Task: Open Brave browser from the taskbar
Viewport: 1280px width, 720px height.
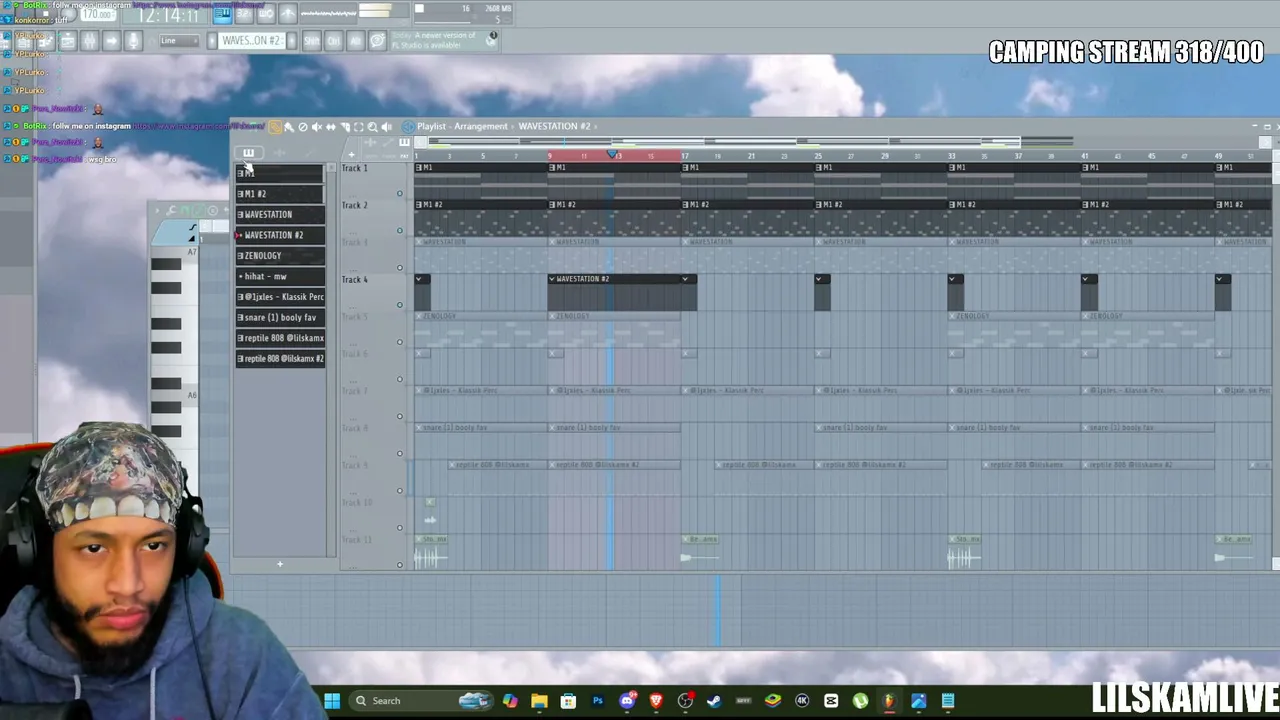Action: tap(656, 701)
